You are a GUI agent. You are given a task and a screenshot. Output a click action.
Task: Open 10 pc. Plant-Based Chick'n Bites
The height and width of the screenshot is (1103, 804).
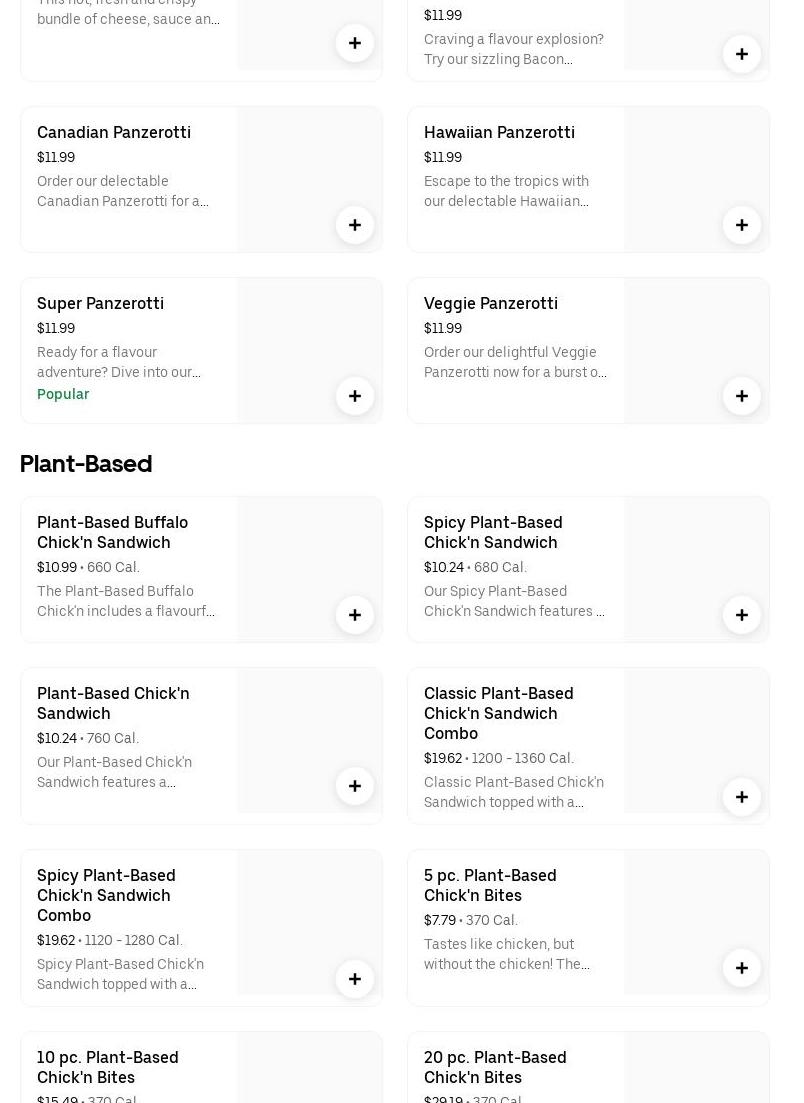click(108, 1067)
